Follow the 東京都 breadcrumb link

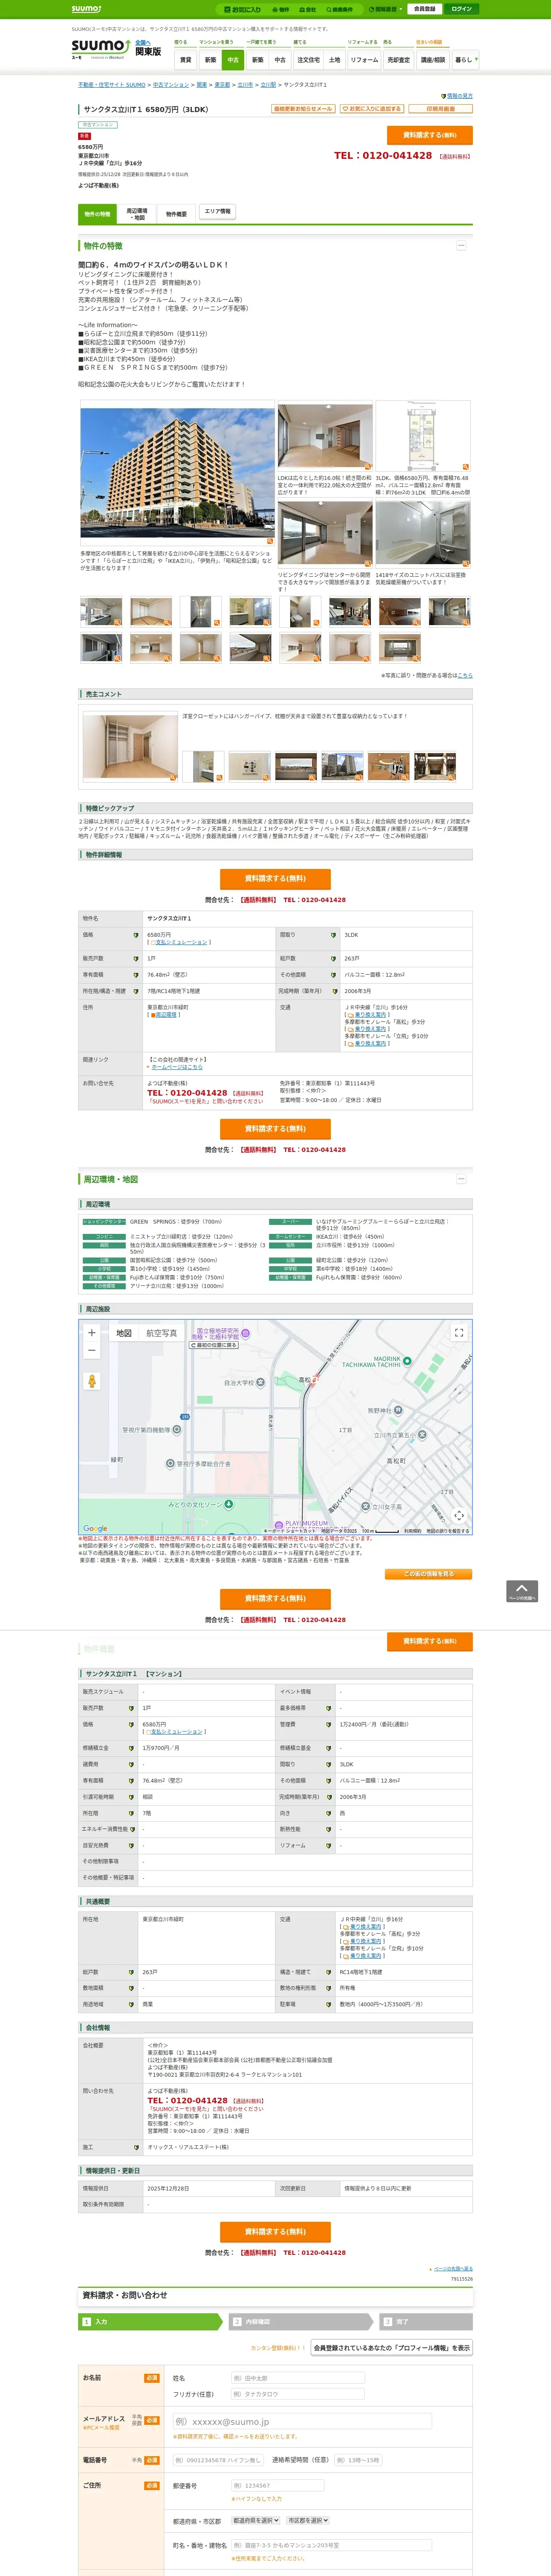(x=222, y=85)
